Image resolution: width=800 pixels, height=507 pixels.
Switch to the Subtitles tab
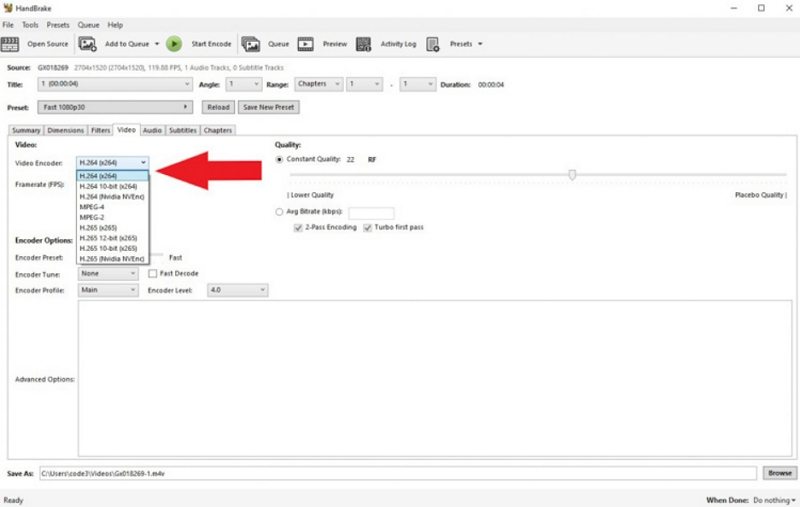[183, 131]
